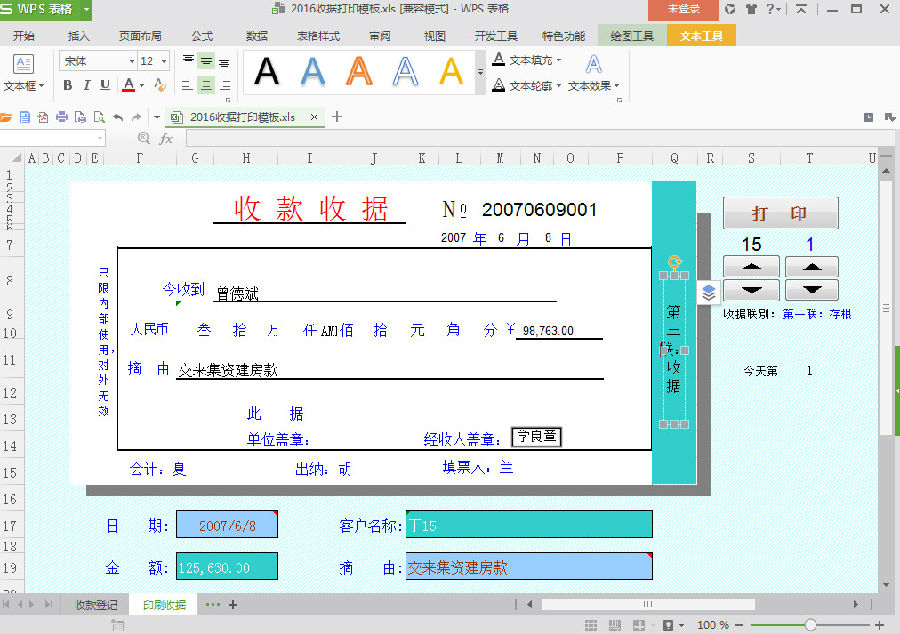This screenshot has height=634, width=900.
Task: Choose black text art style A
Action: (x=266, y=72)
